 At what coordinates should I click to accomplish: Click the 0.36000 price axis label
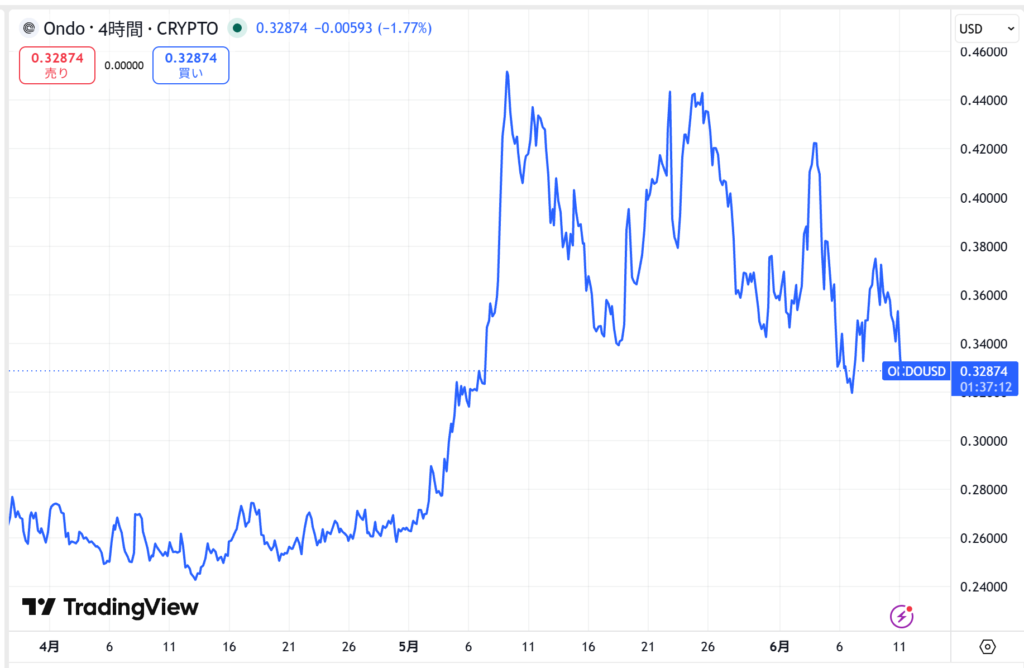[x=984, y=295]
